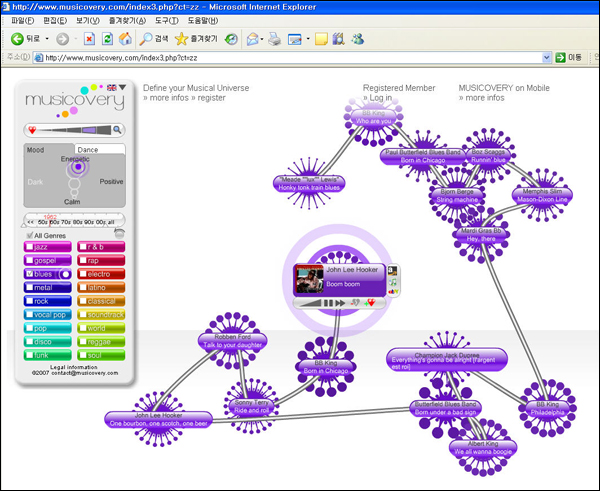This screenshot has height=491, width=600.
Task: Open Amazon icon beside player
Action: (x=392, y=271)
